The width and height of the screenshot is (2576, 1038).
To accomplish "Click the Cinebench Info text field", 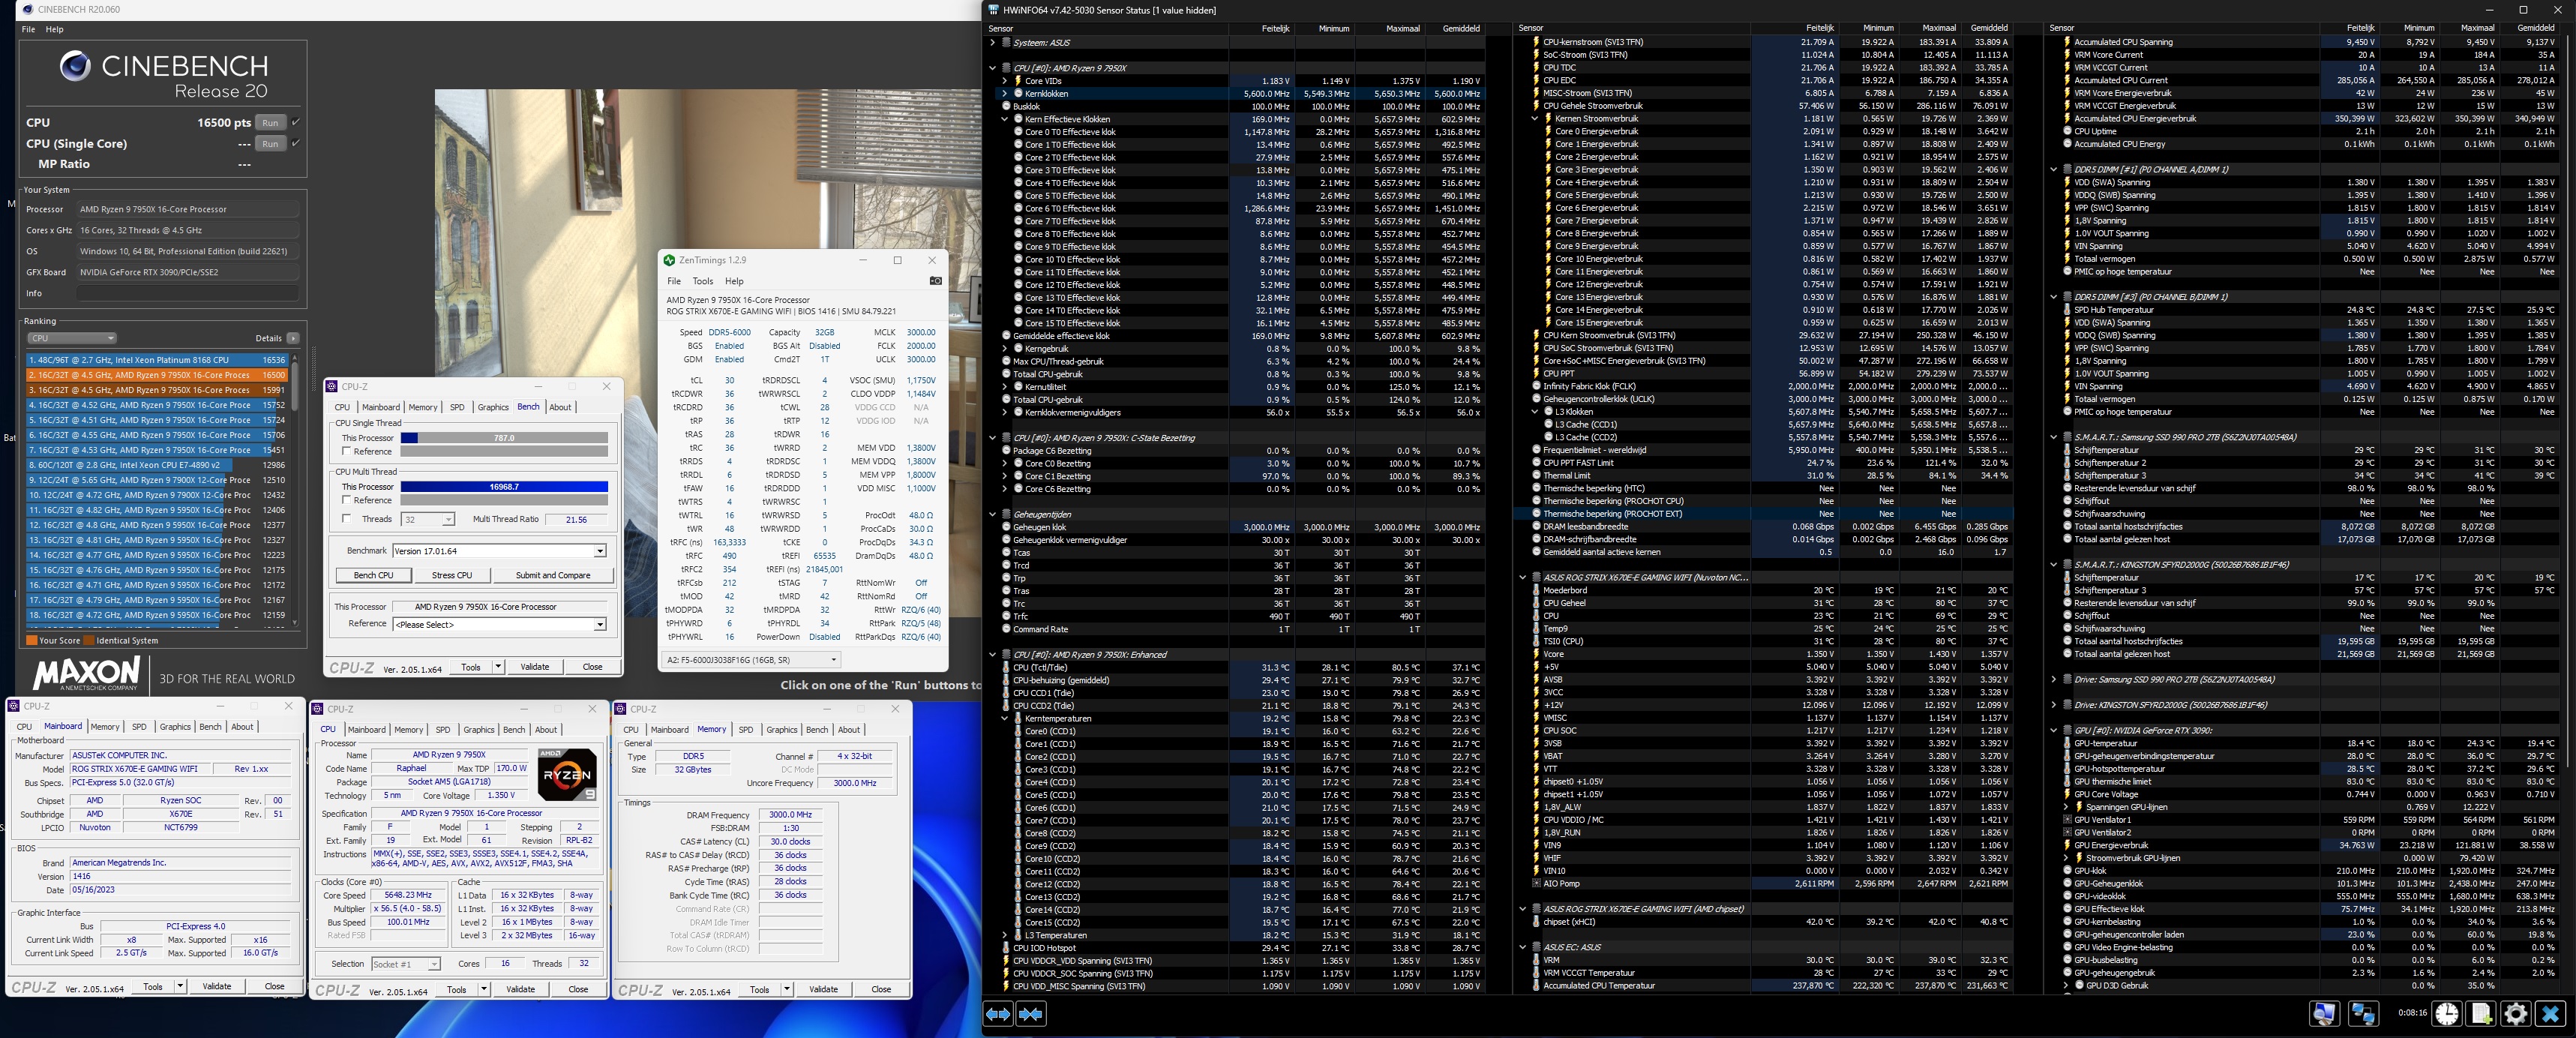I will 187,293.
